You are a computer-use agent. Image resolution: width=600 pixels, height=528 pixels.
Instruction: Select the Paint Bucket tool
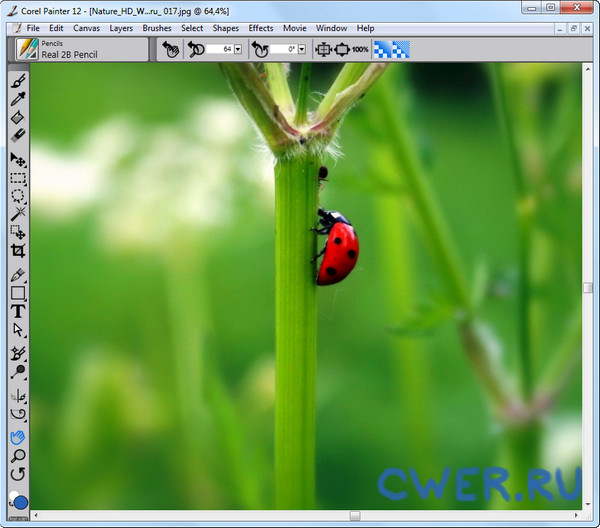tap(18, 118)
